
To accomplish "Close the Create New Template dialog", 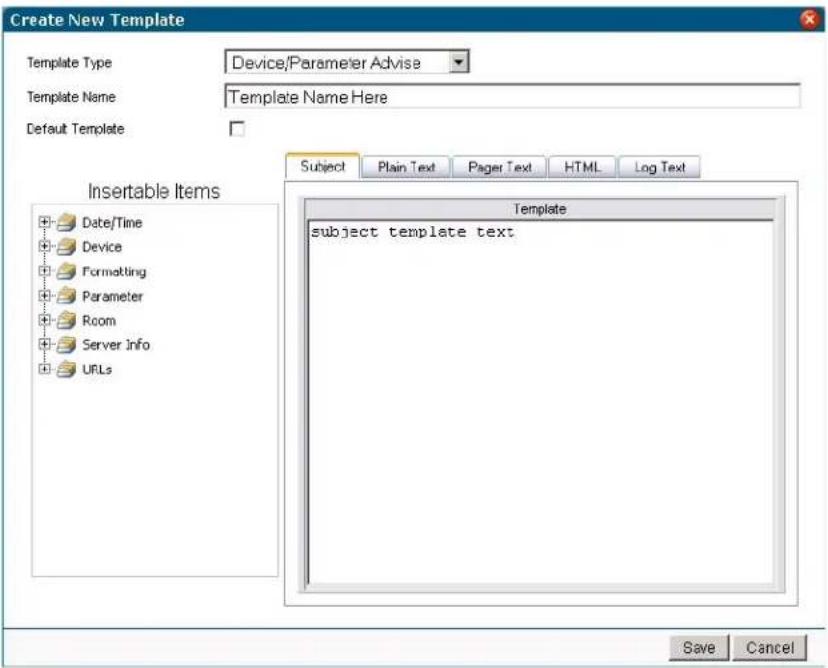I will click(809, 20).
